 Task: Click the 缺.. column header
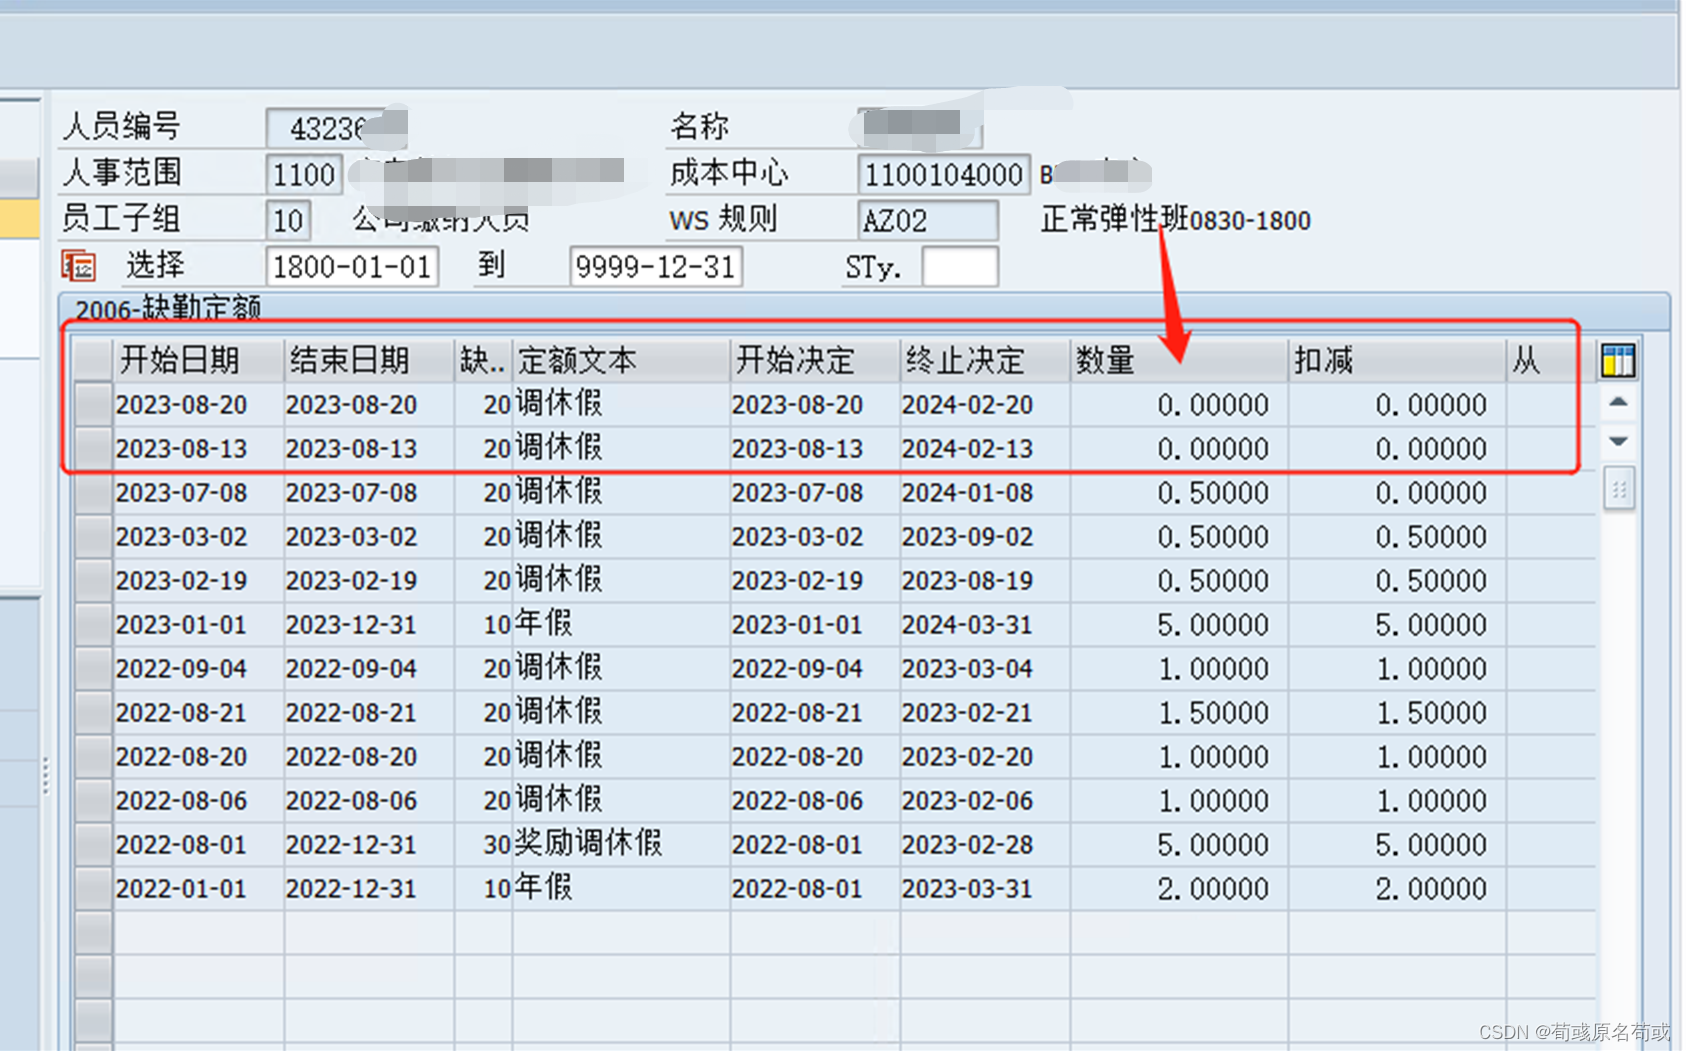click(483, 360)
